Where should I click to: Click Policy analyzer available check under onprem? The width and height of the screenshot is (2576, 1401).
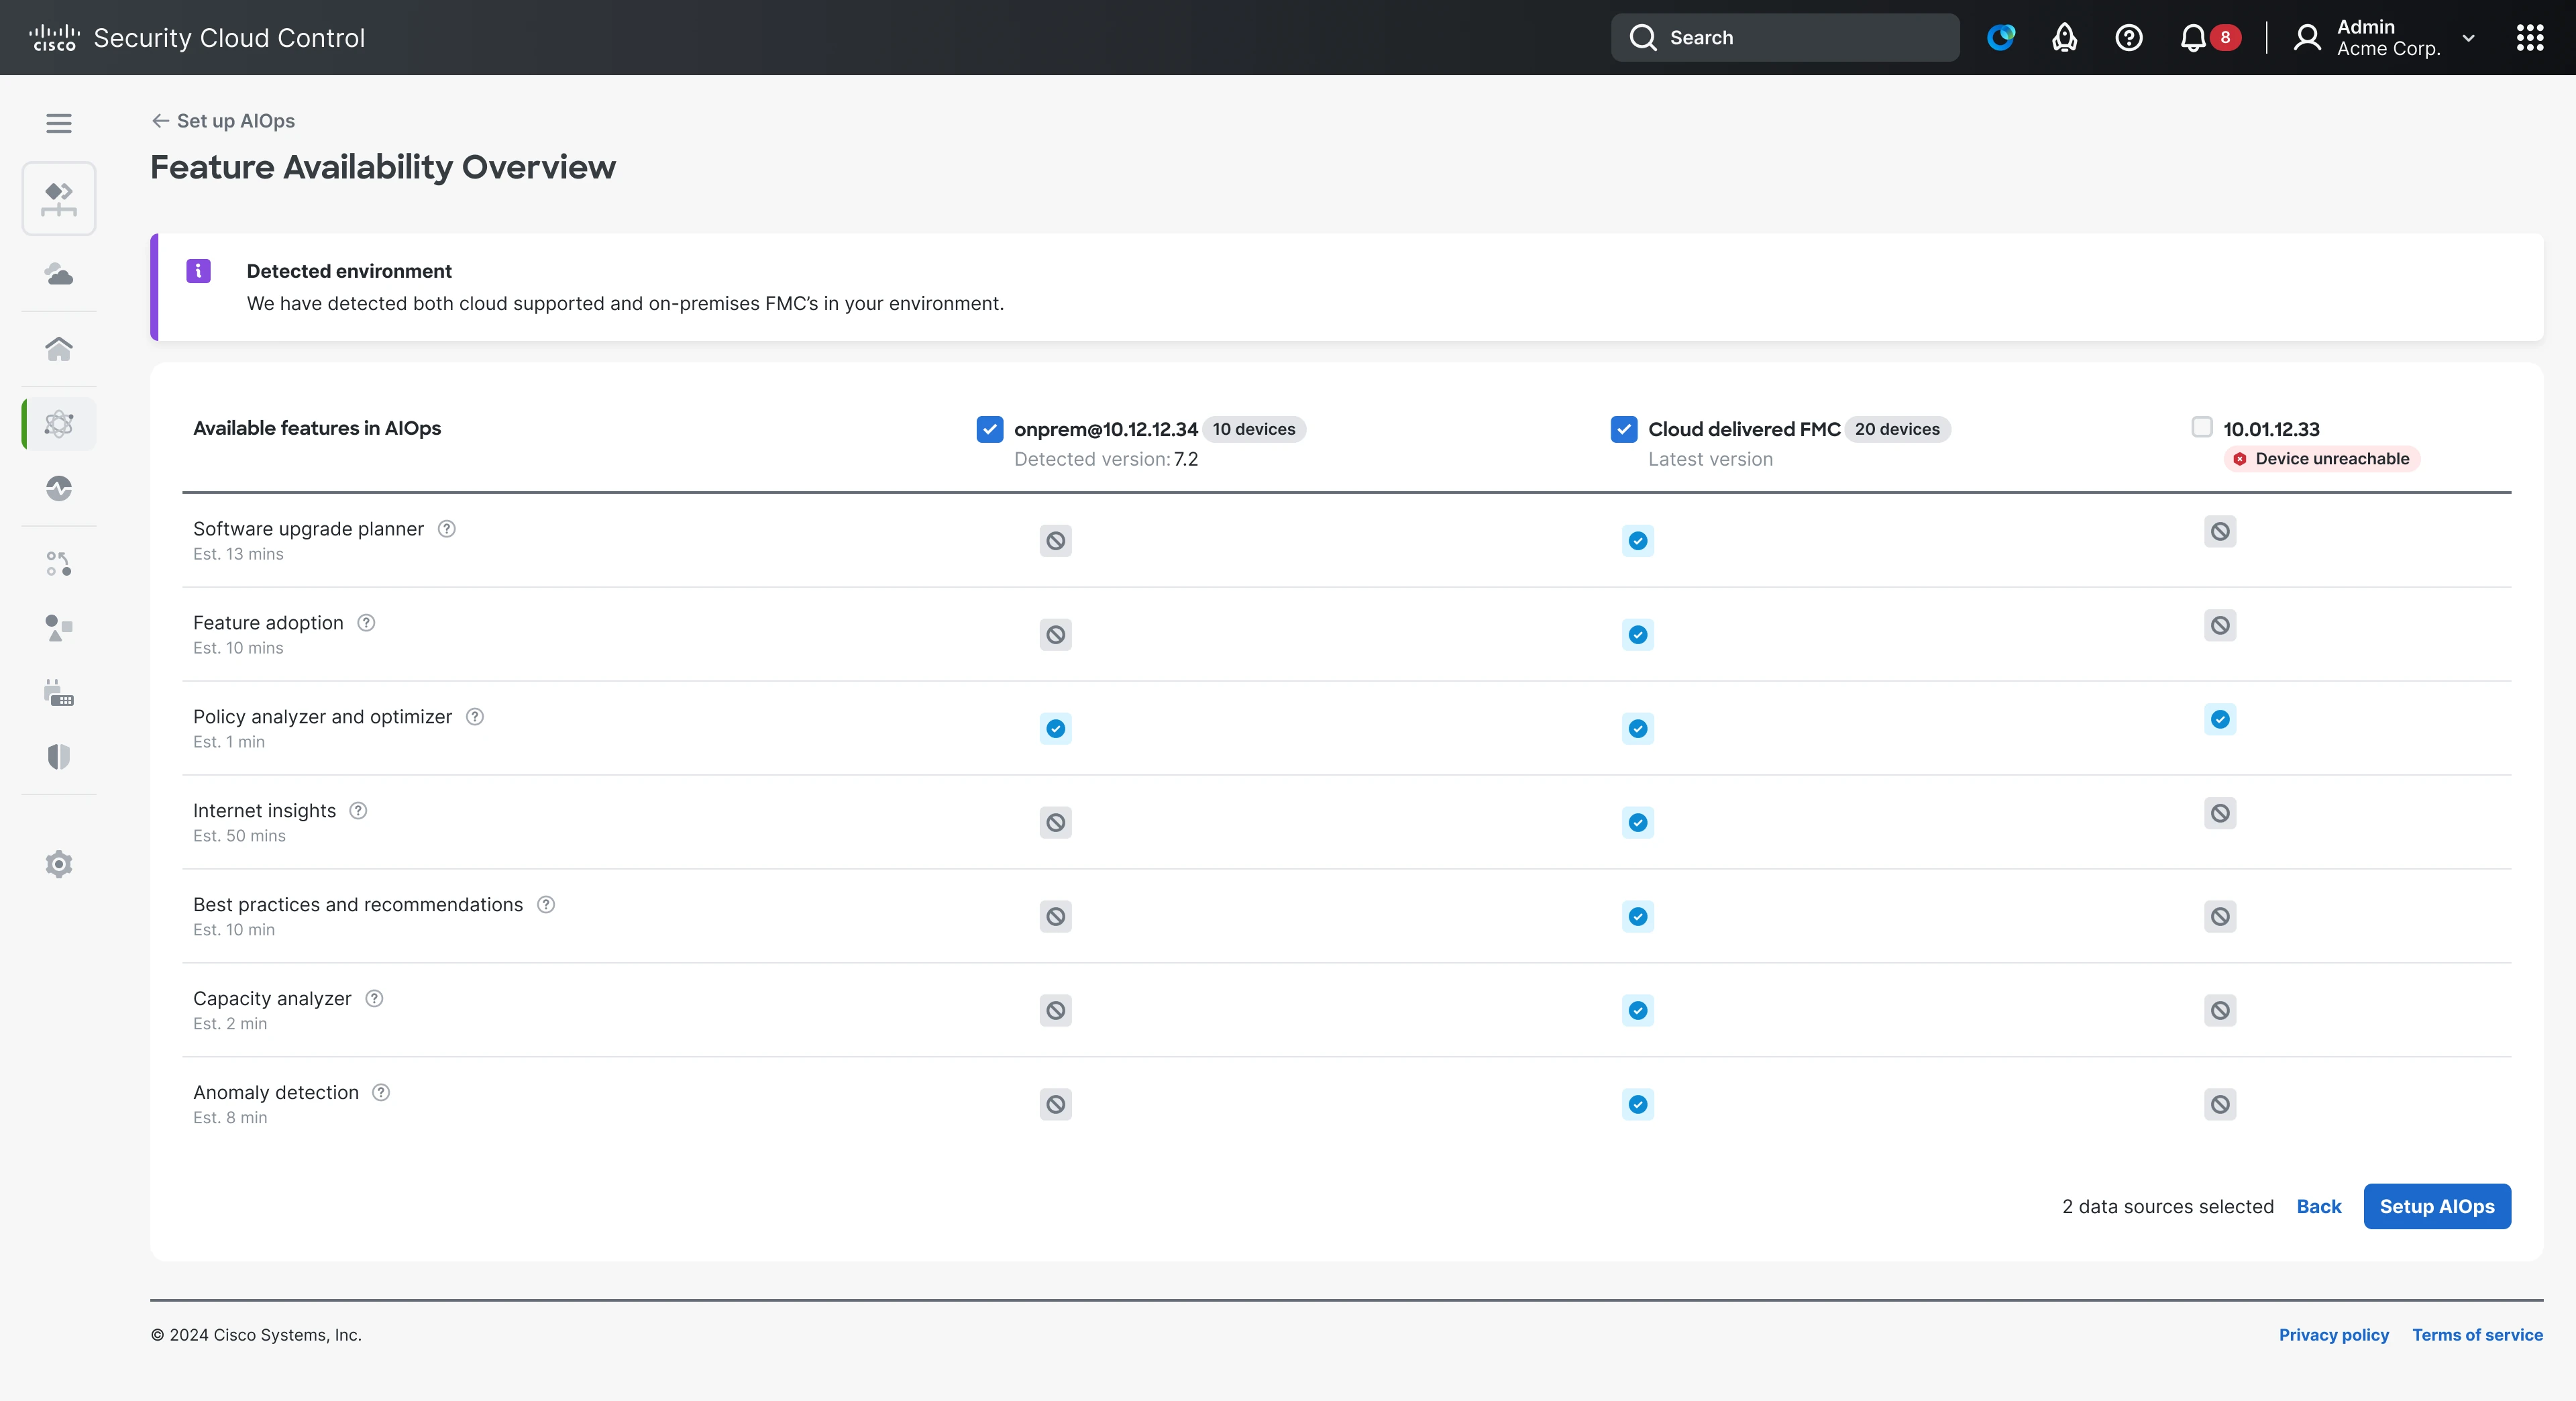(1055, 729)
